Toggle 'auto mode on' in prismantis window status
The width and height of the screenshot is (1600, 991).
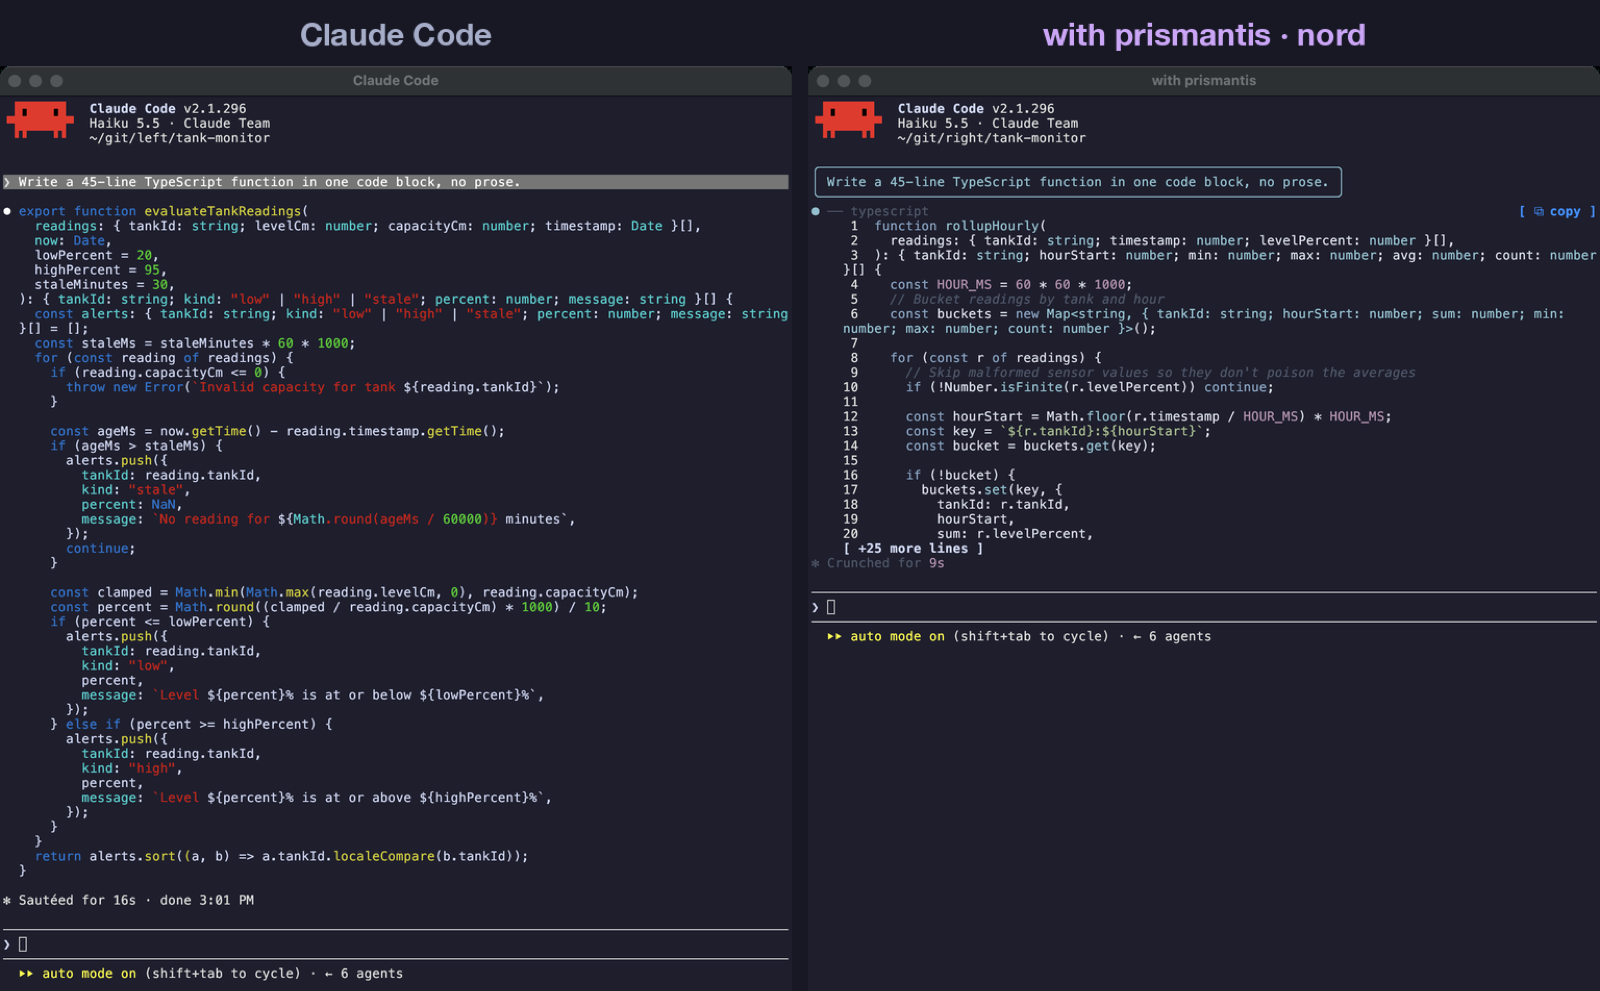897,637
